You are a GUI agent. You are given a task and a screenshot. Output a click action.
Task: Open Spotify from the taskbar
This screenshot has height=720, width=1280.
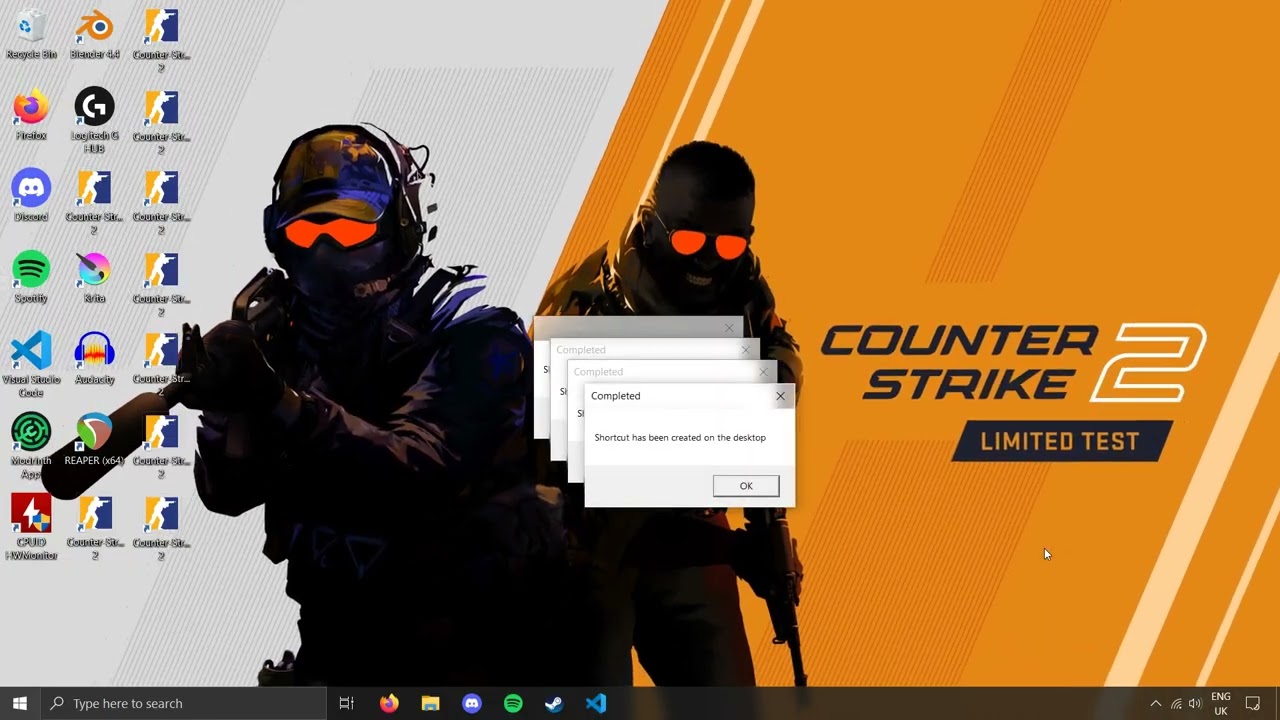click(513, 703)
